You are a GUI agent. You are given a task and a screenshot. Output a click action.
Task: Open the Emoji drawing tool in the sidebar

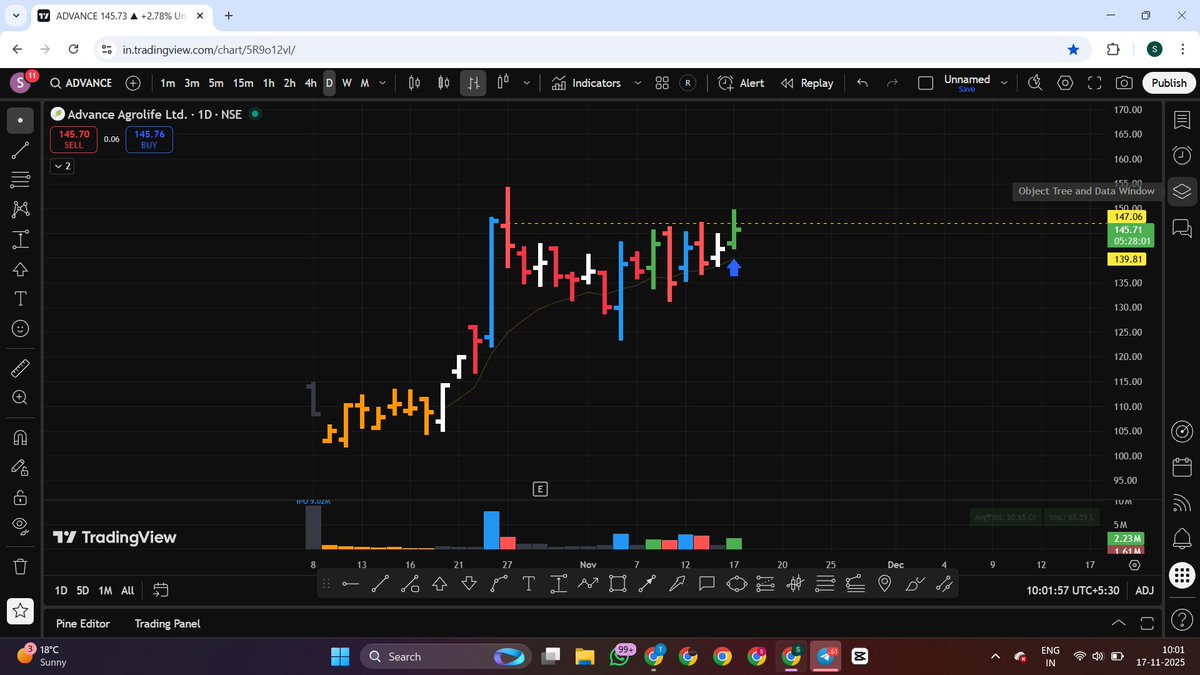[20, 328]
